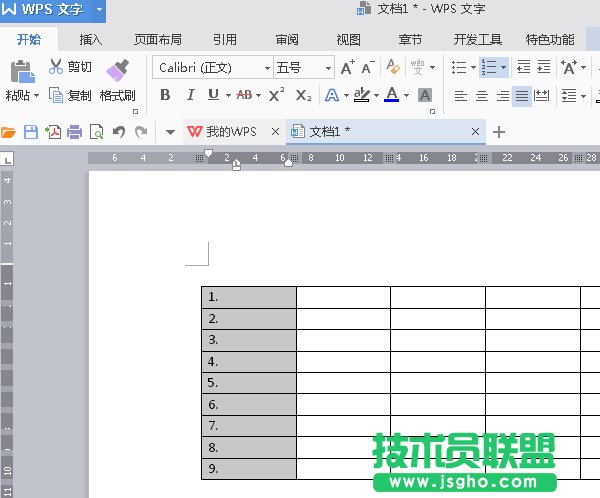
Task: Toggle Italic formatting
Action: point(190,95)
